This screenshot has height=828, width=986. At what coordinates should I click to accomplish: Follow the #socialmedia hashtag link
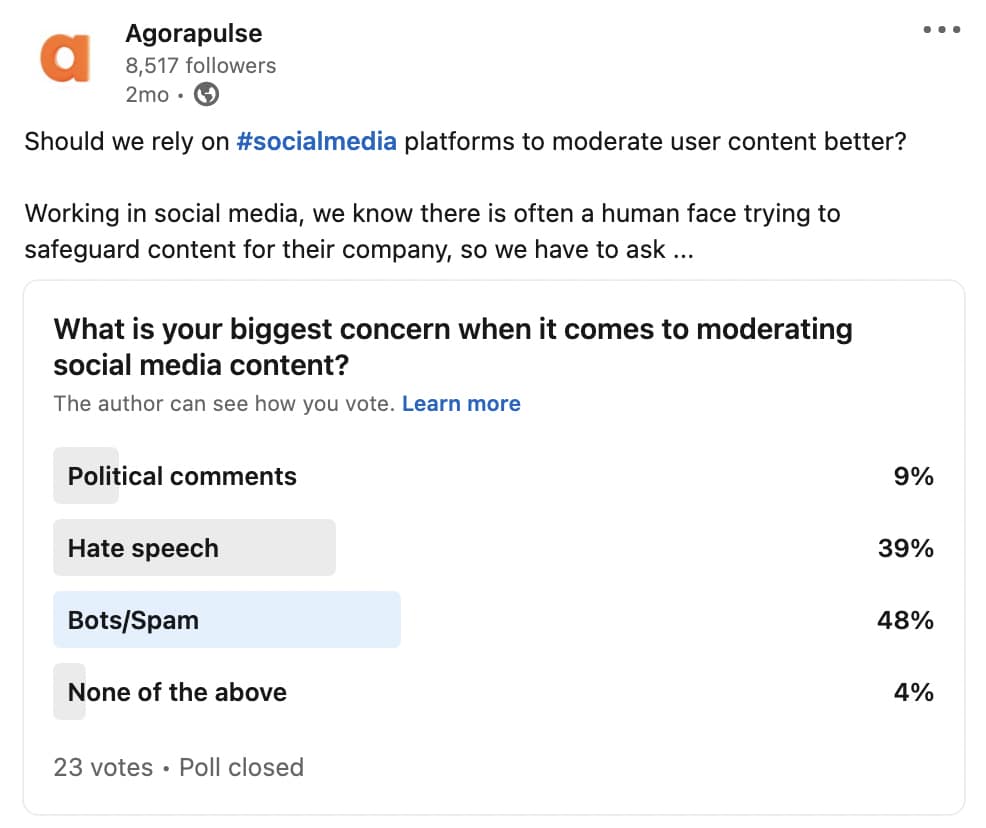[x=316, y=141]
